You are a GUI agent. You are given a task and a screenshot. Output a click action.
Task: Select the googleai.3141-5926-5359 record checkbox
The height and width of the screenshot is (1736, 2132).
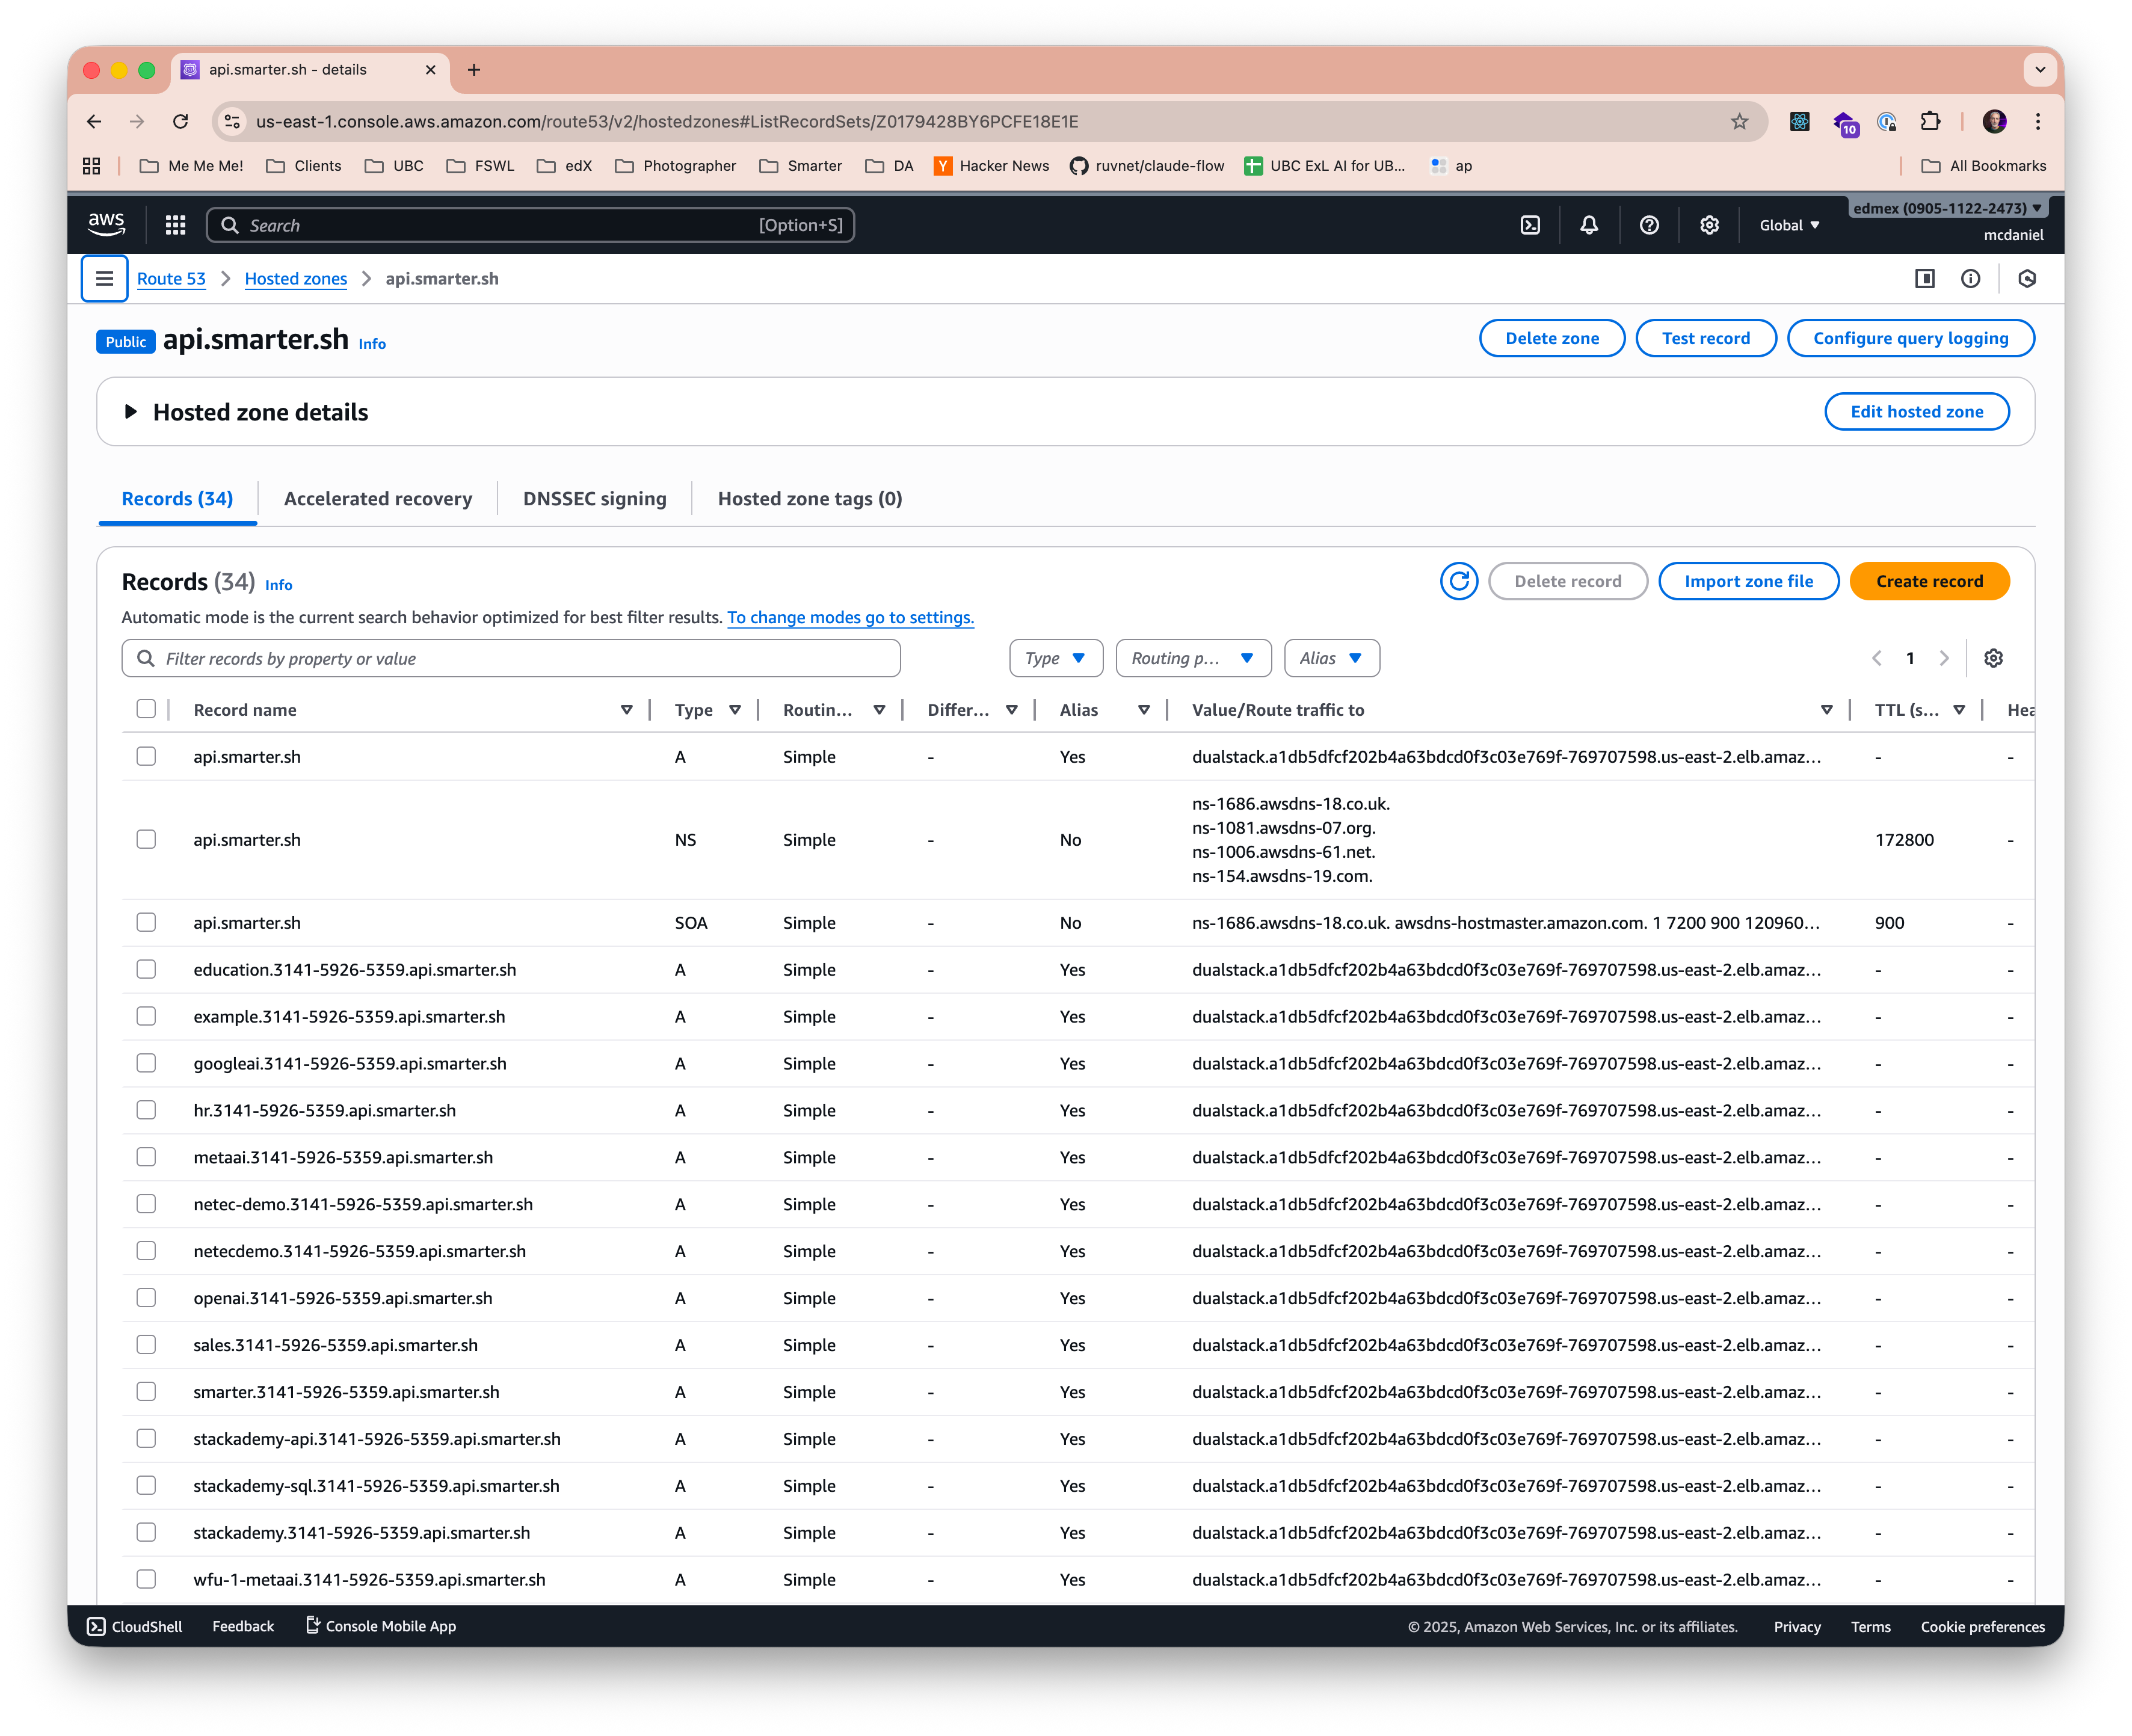tap(146, 1063)
